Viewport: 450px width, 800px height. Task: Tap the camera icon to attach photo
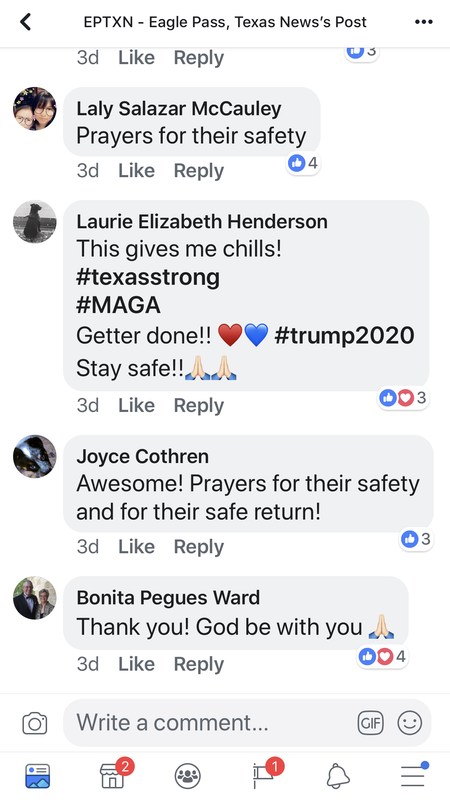pyautogui.click(x=35, y=723)
